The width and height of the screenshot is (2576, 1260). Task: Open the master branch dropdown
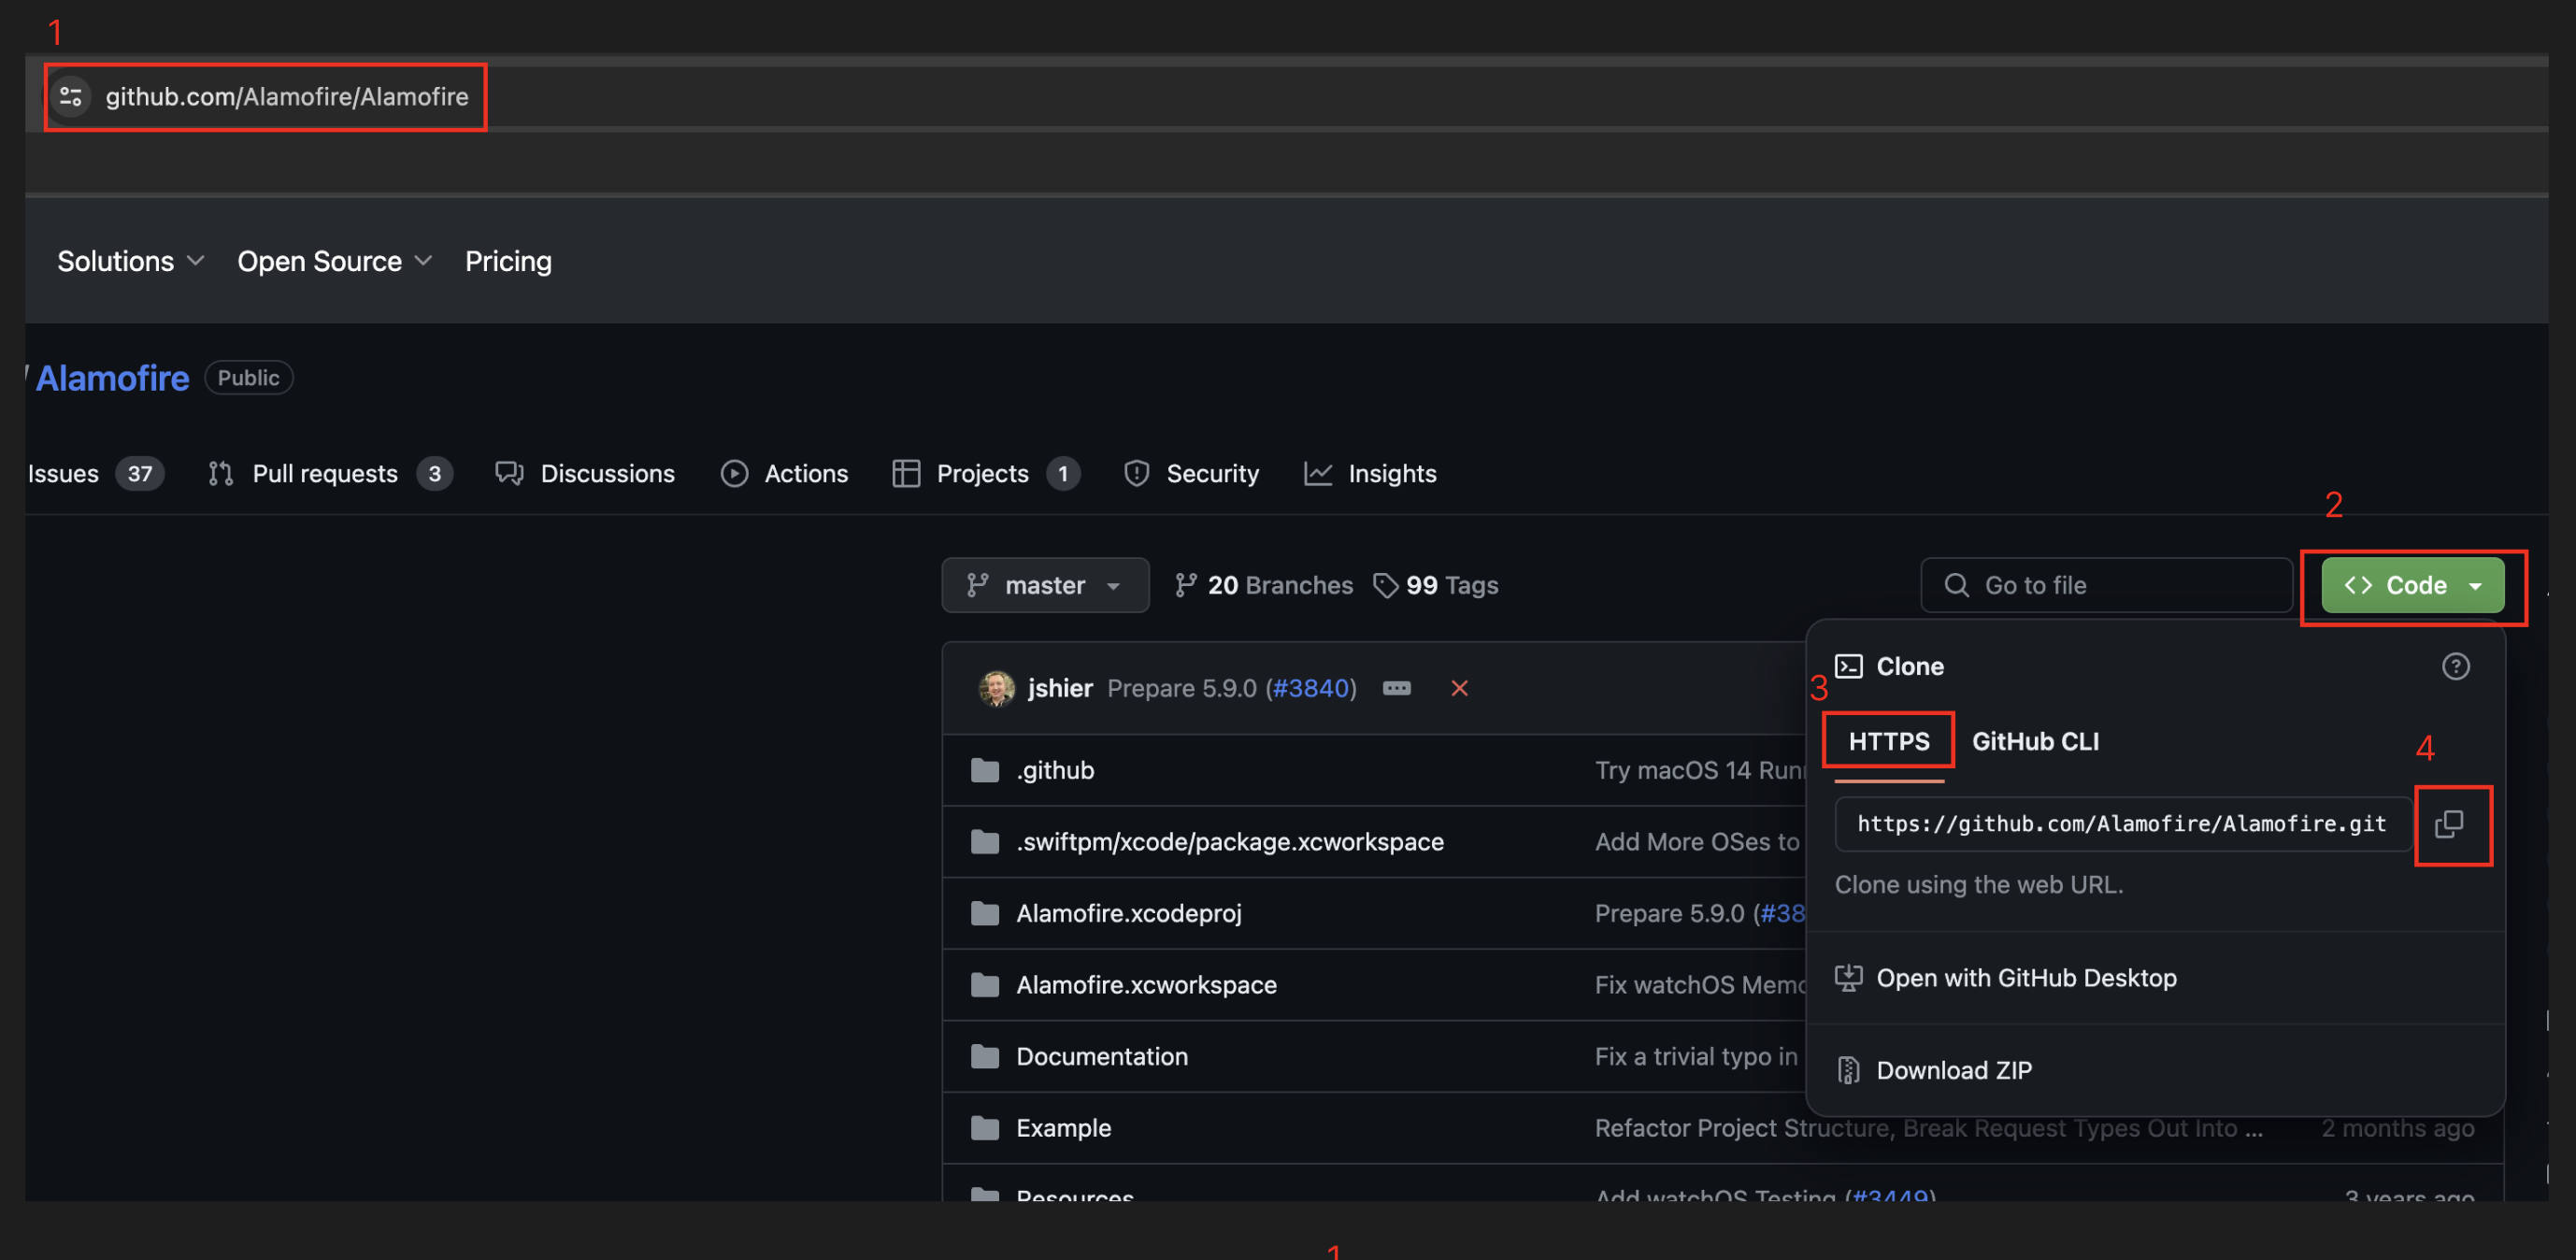[x=1044, y=585]
